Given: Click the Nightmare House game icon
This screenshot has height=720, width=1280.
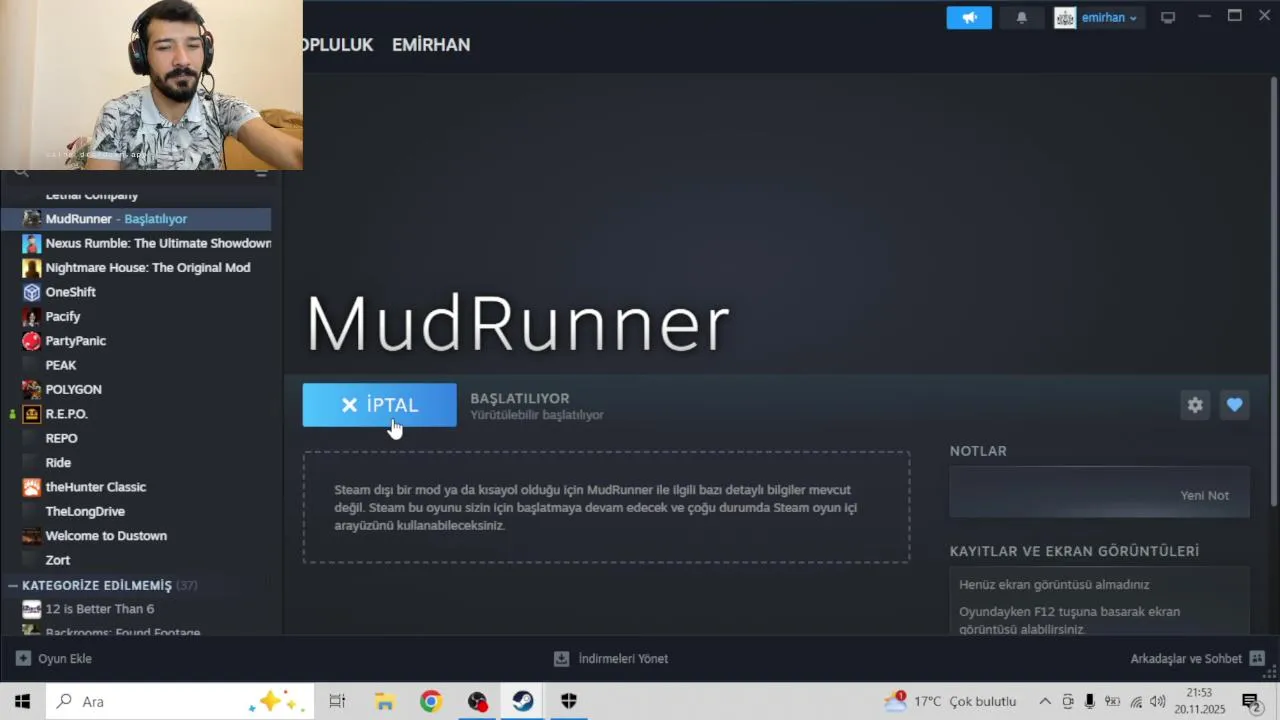Looking at the screenshot, I should click(x=32, y=268).
